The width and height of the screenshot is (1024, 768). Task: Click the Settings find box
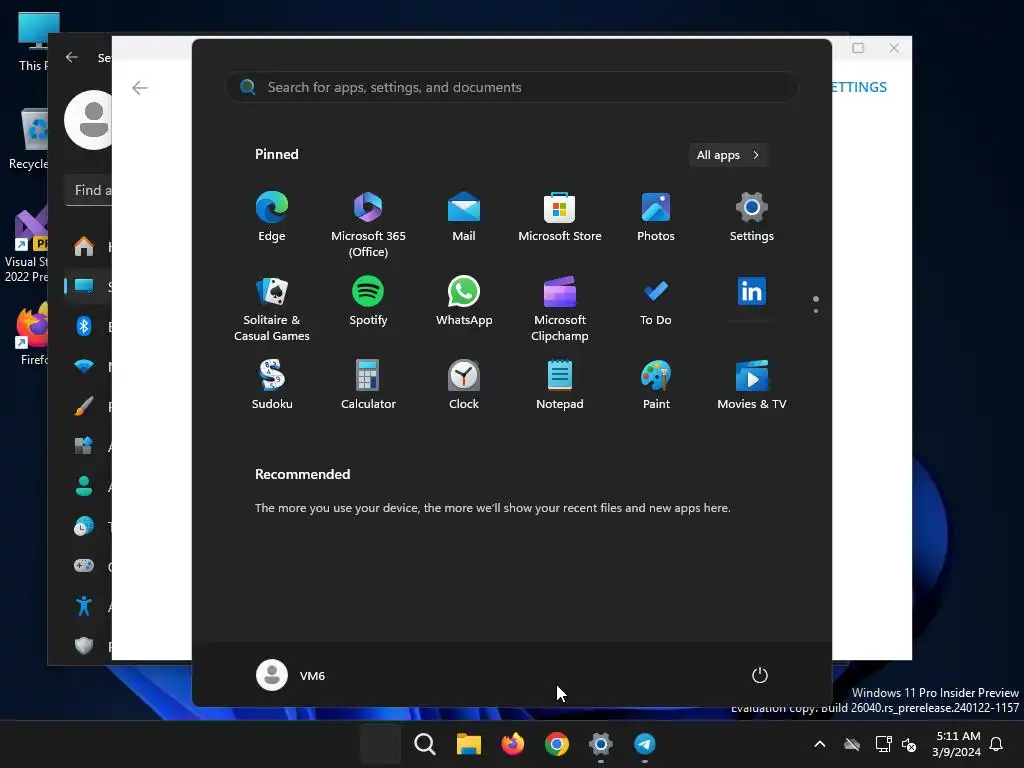pyautogui.click(x=88, y=190)
